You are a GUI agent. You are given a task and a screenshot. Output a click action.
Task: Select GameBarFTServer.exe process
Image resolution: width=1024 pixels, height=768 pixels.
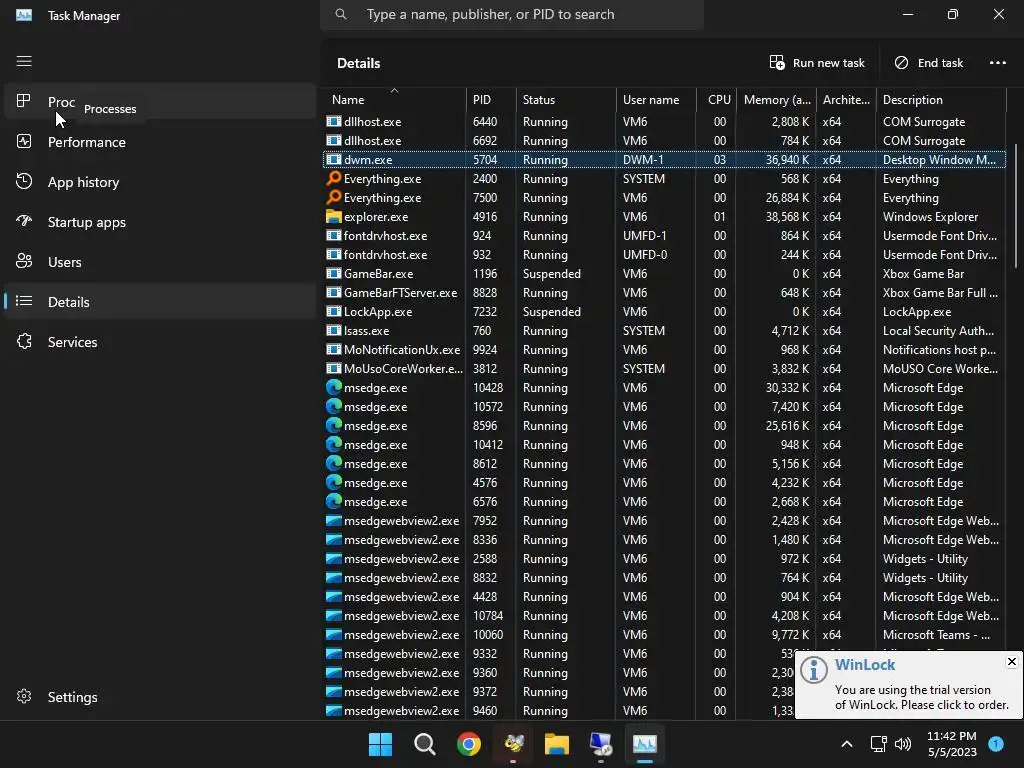point(664,293)
